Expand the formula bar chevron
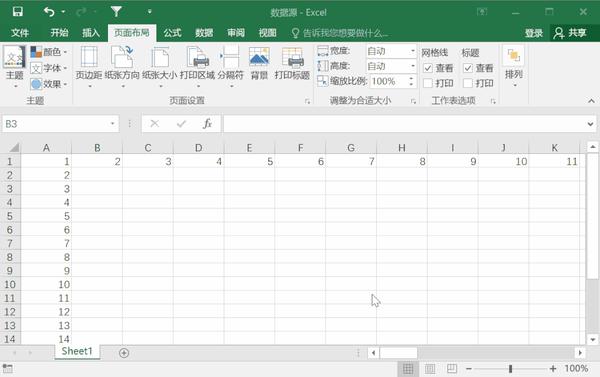Screen dimensions: 600x377 tap(590, 124)
